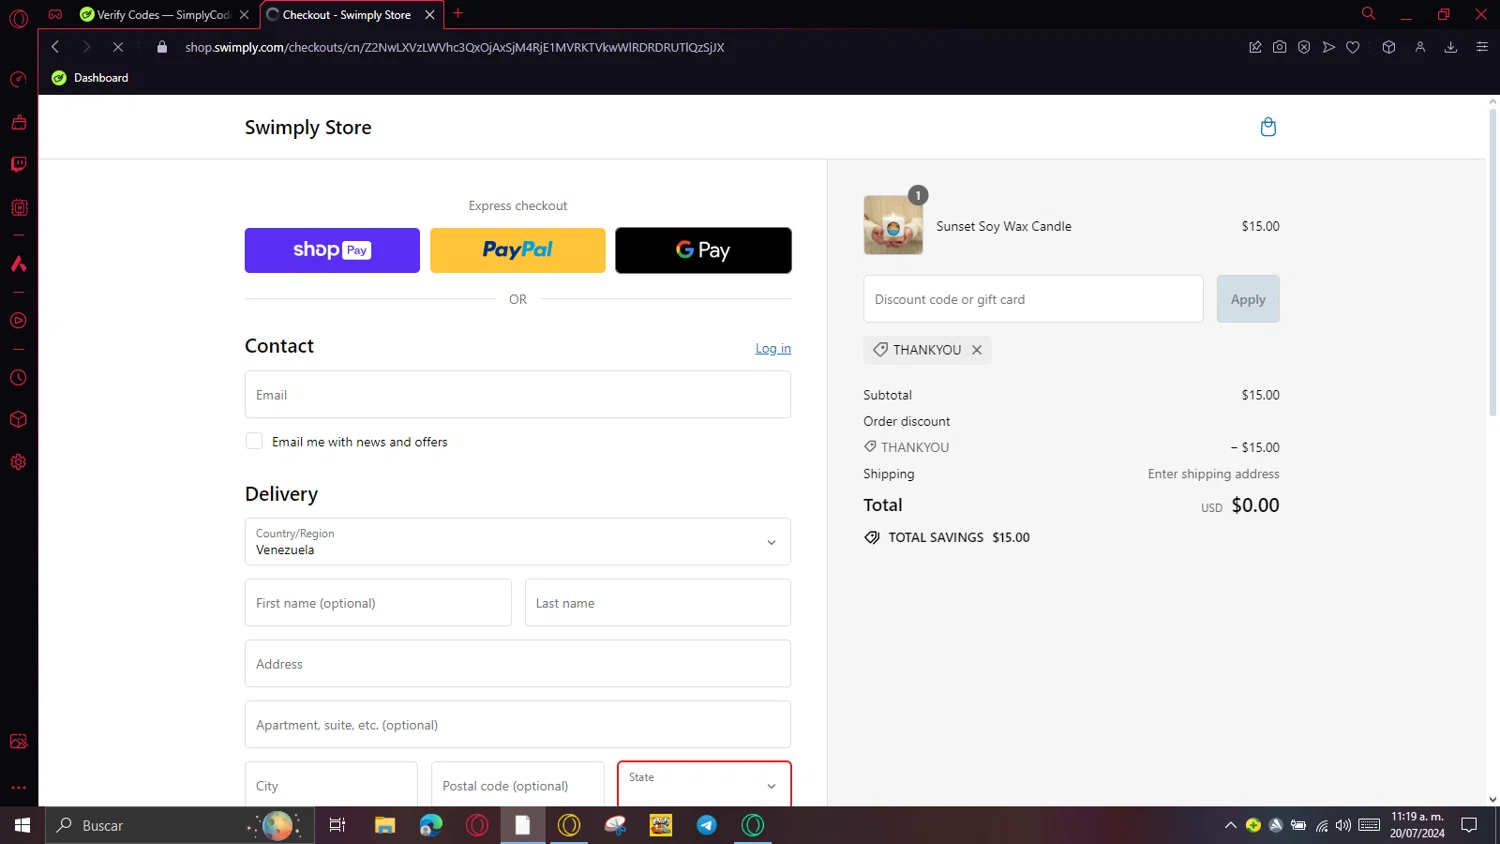
Task: Open a new browser tab
Action: (458, 14)
